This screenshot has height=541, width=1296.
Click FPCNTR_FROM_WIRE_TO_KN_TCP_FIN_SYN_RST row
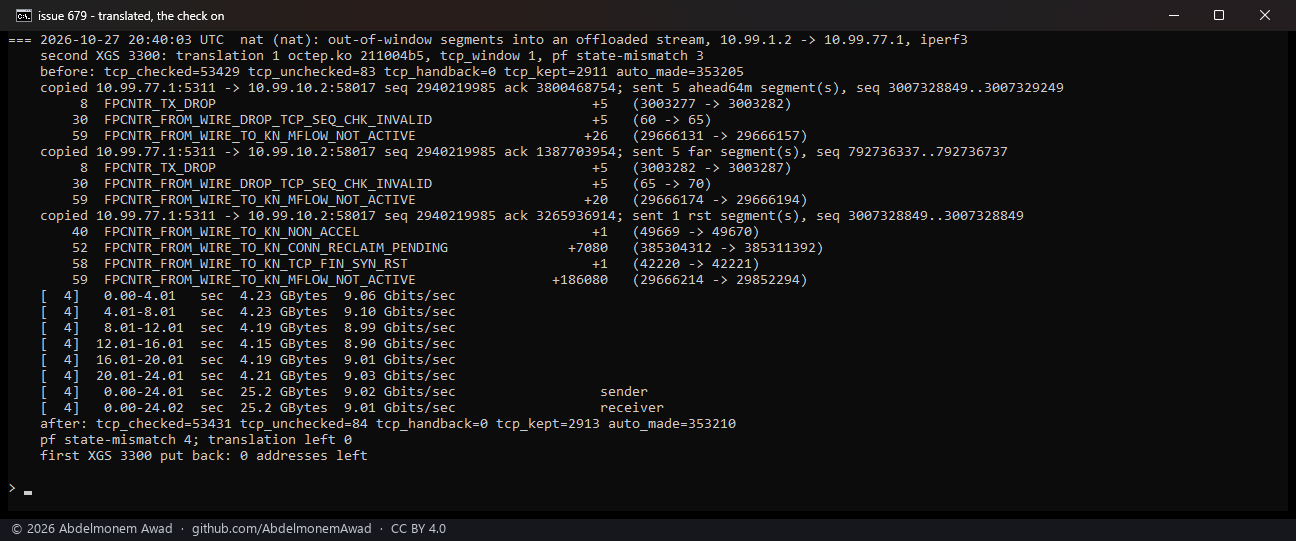(x=416, y=264)
